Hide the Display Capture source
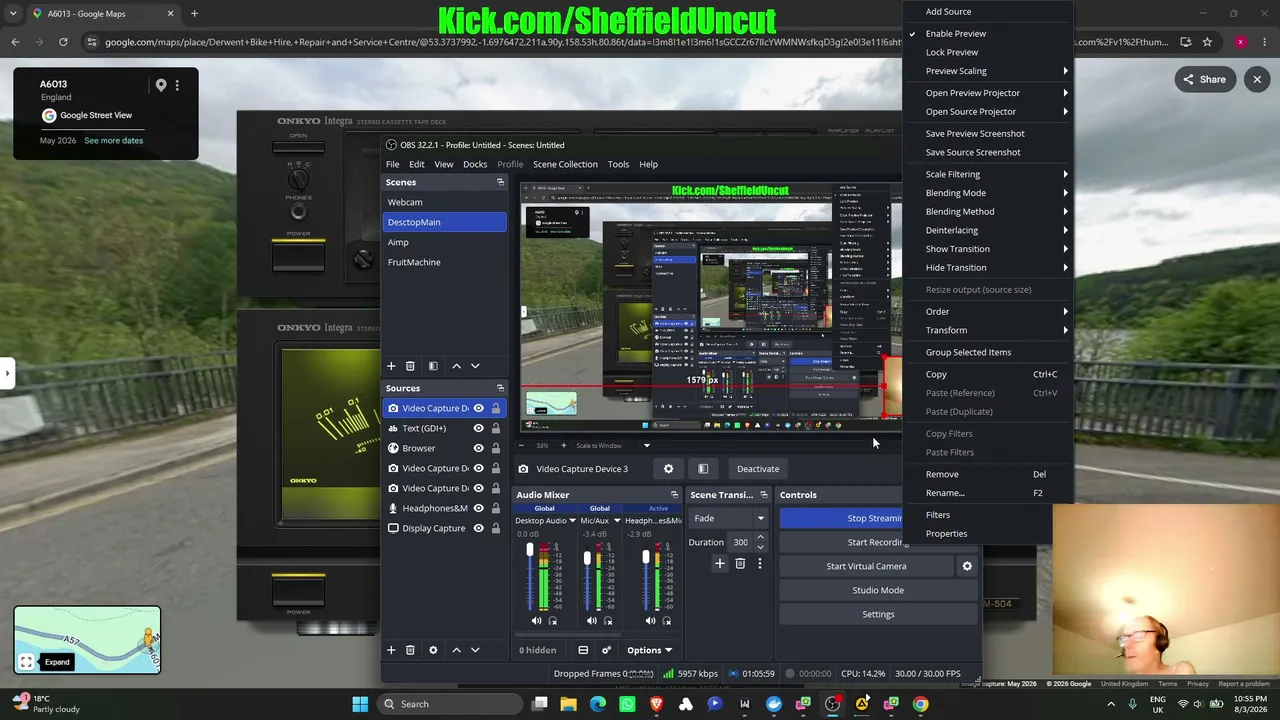 (479, 528)
